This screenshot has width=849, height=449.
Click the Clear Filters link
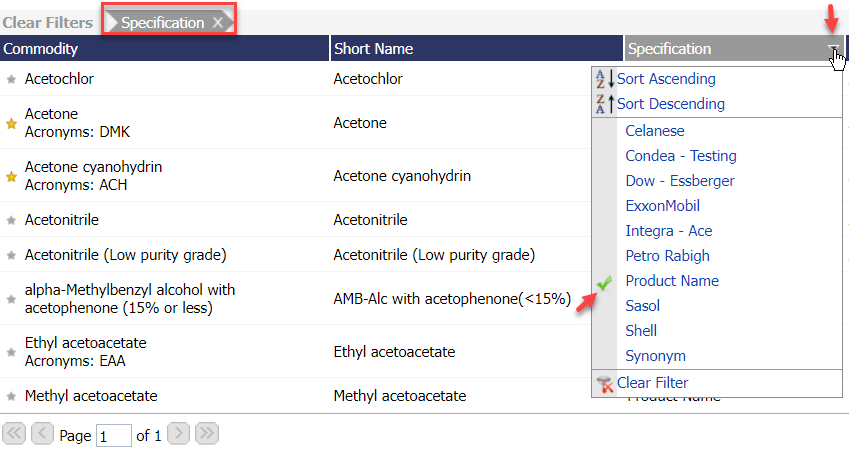(x=48, y=22)
